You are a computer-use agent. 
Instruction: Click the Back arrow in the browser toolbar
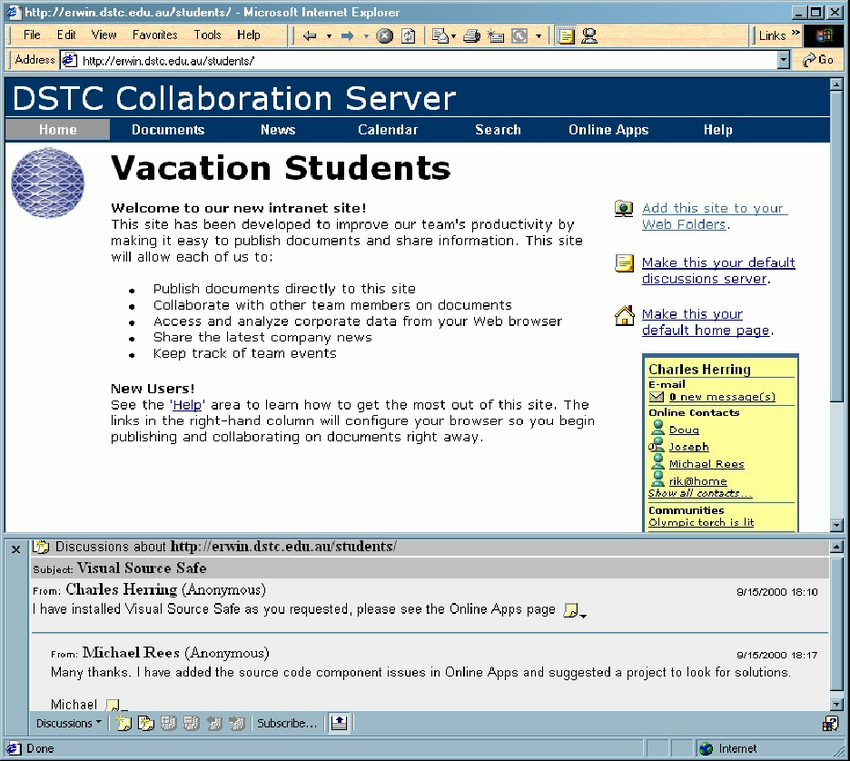pos(310,36)
